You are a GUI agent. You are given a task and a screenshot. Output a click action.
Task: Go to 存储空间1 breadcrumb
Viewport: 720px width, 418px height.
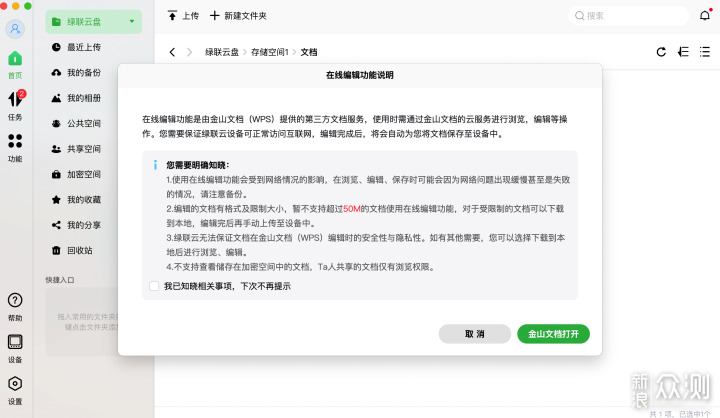point(270,52)
